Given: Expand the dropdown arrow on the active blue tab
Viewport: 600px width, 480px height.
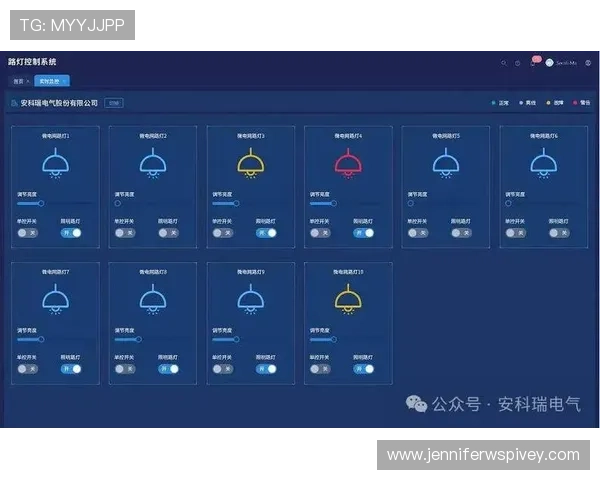Looking at the screenshot, I should point(64,81).
